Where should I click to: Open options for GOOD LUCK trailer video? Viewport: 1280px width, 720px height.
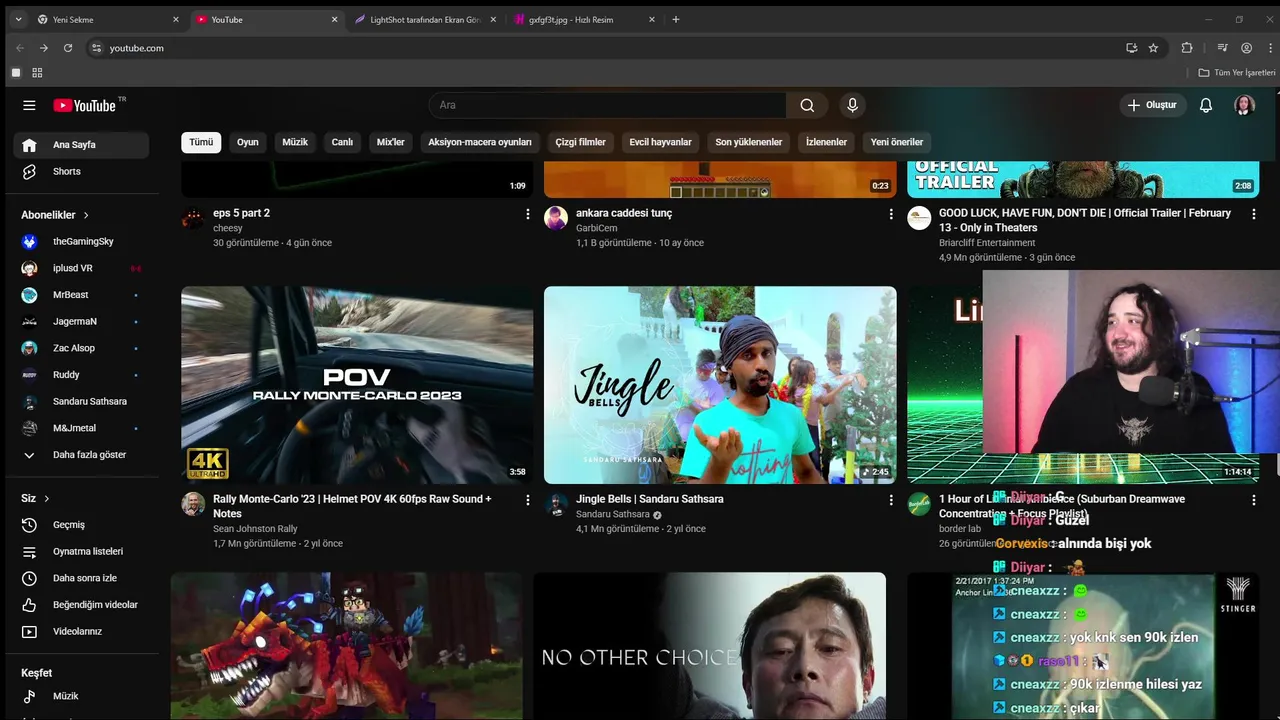point(1254,214)
